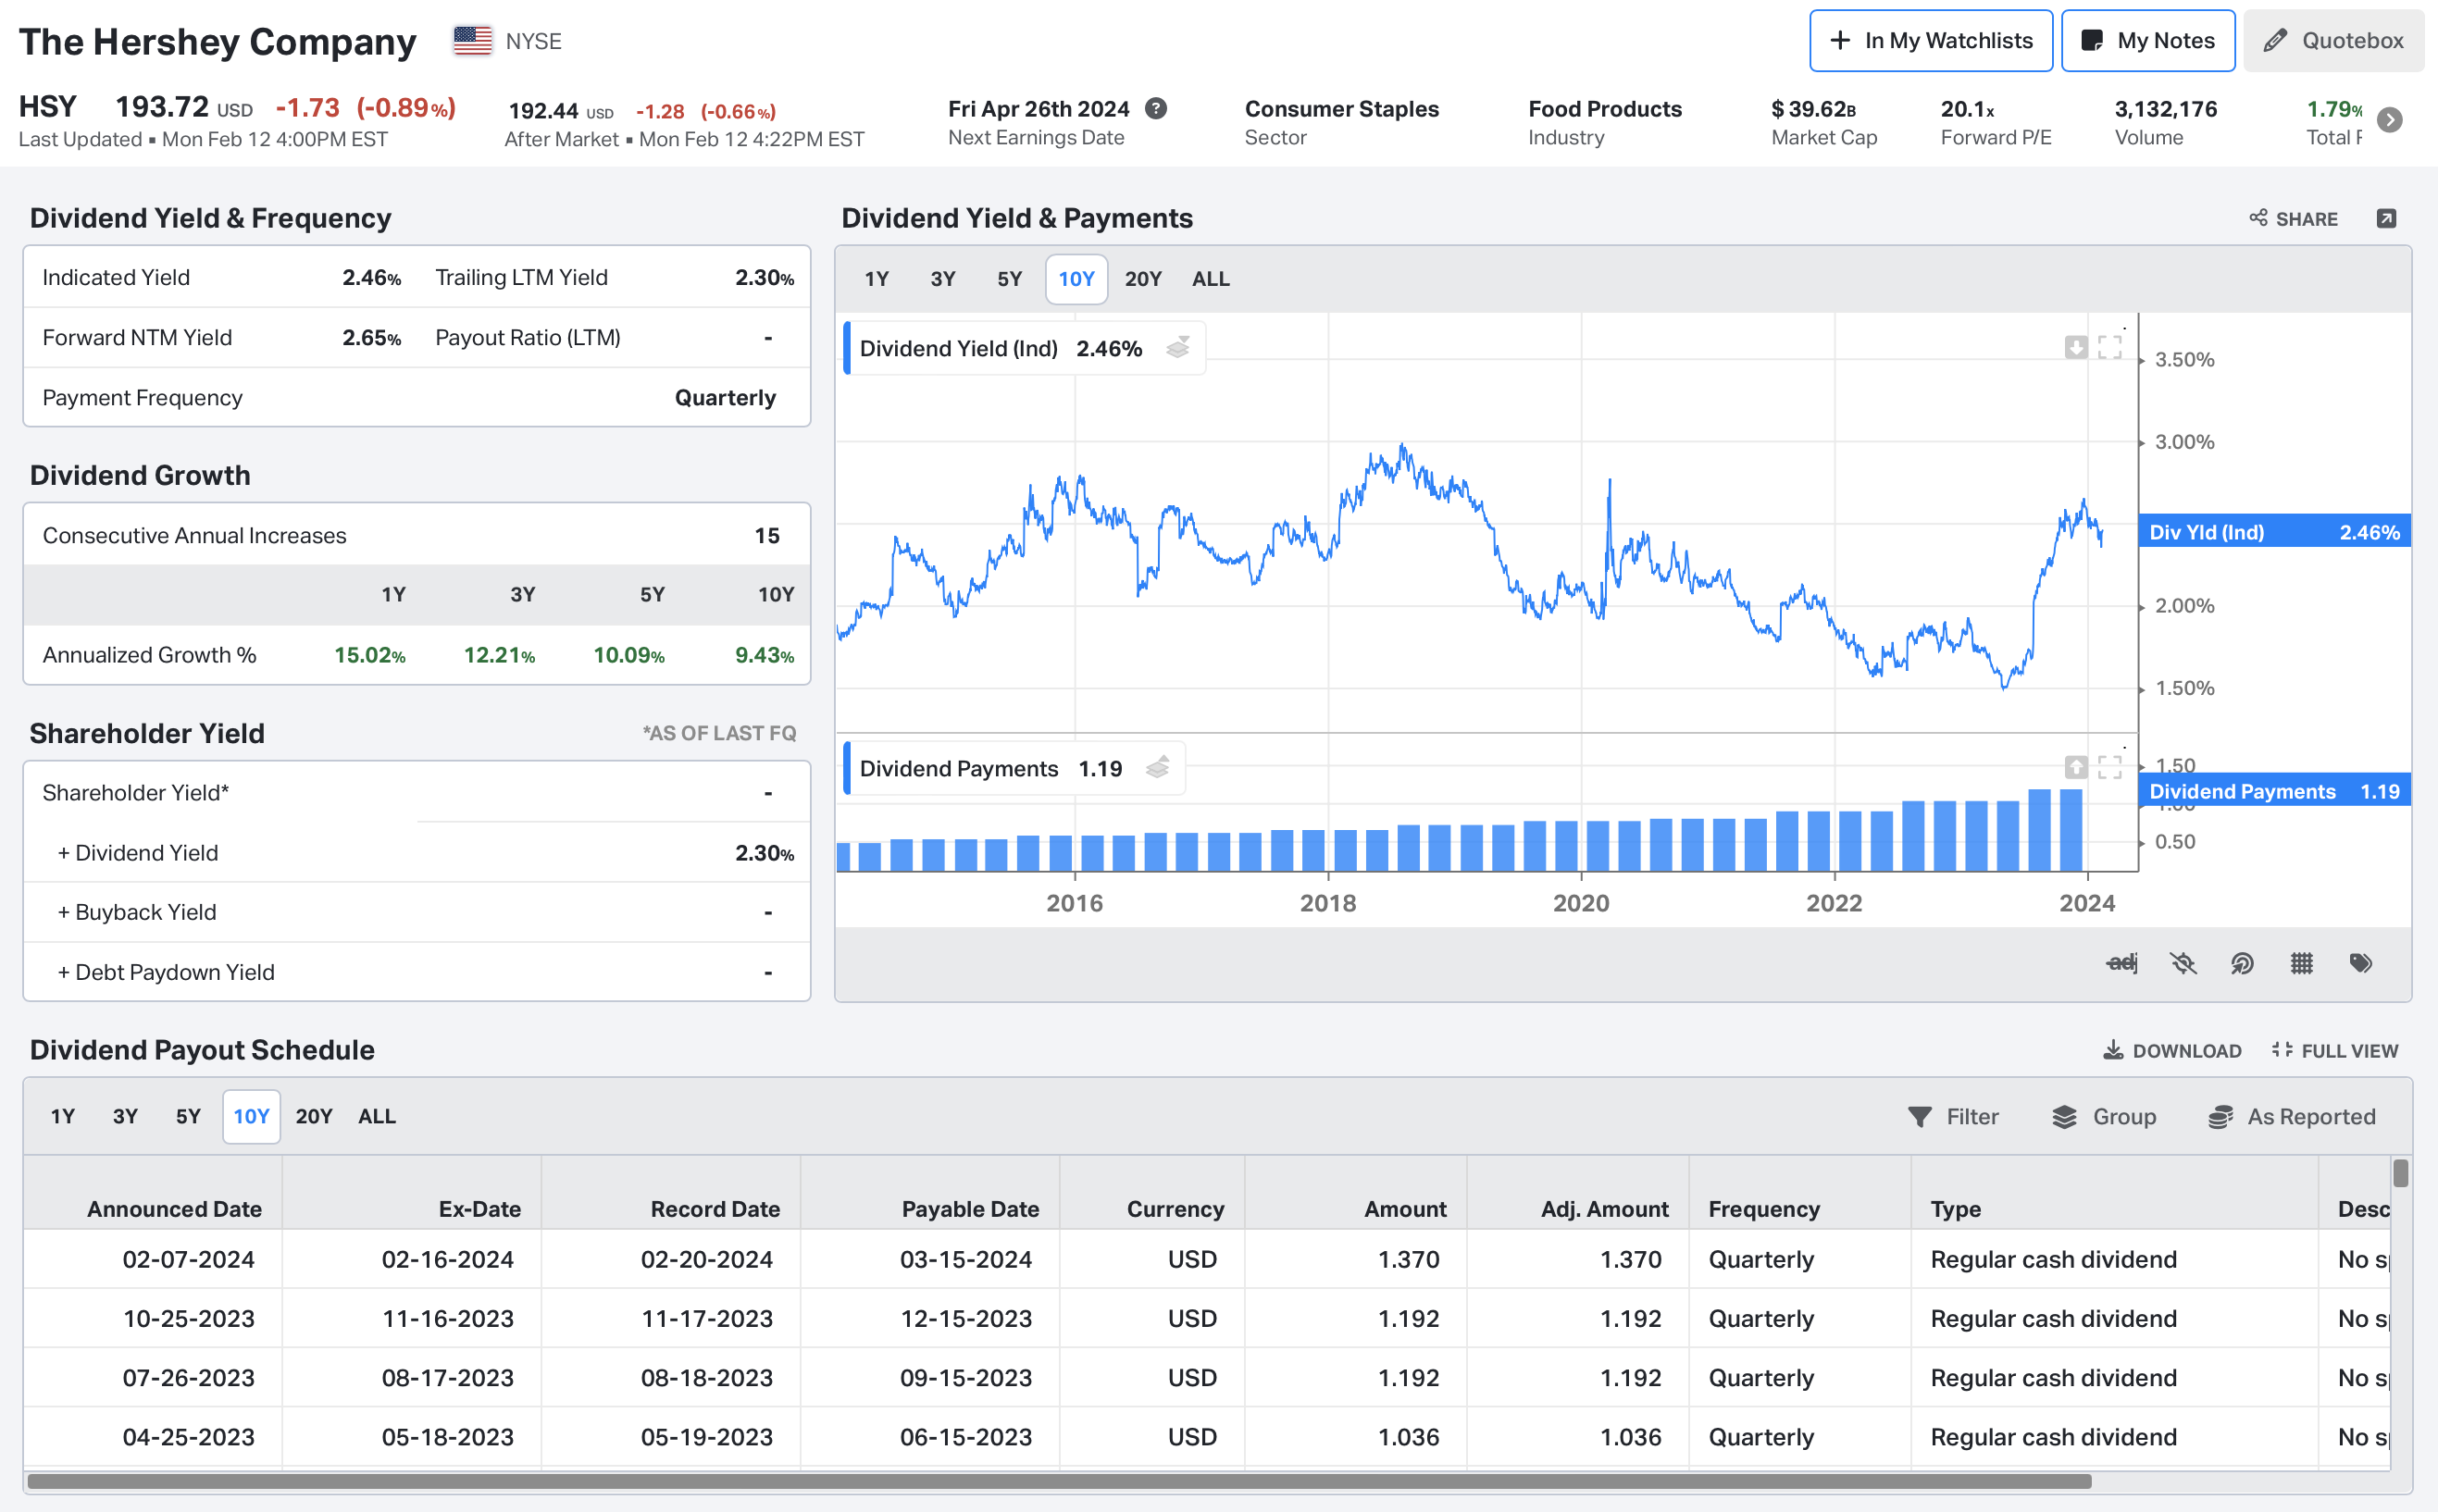Download the dividend payout schedule

pos(2172,1050)
